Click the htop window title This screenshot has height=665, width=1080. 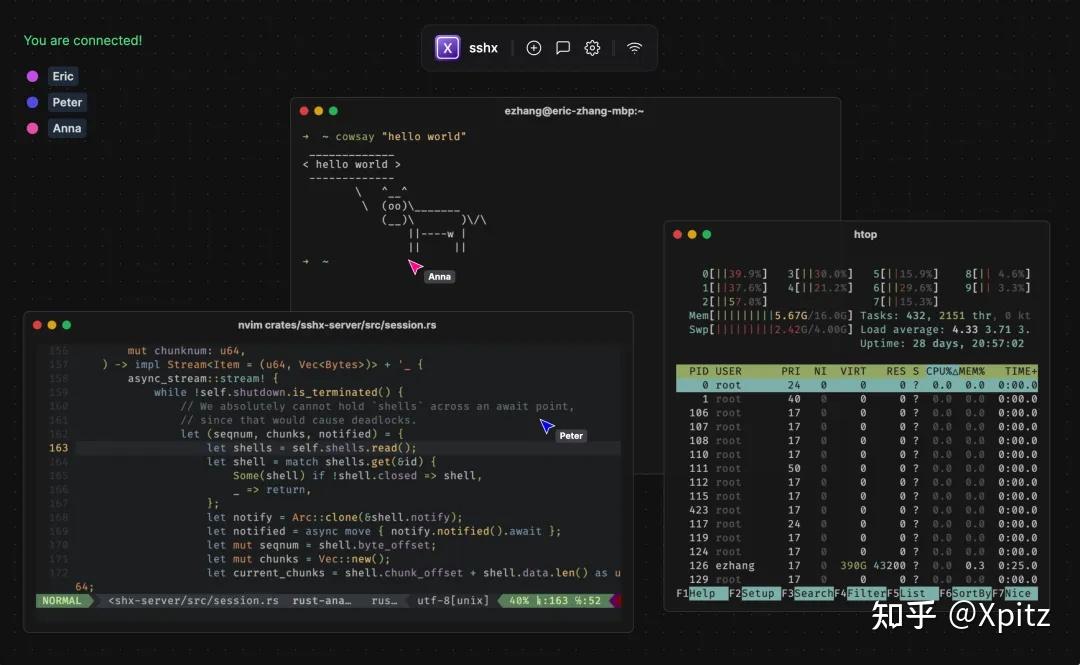click(865, 234)
